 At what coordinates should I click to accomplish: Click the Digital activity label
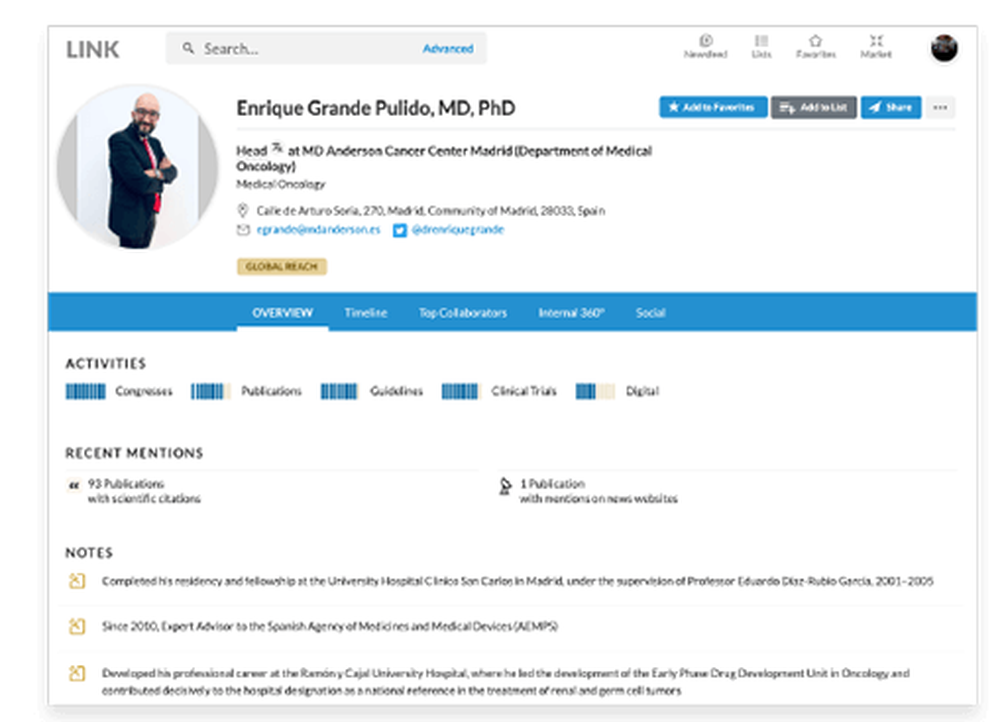(642, 391)
